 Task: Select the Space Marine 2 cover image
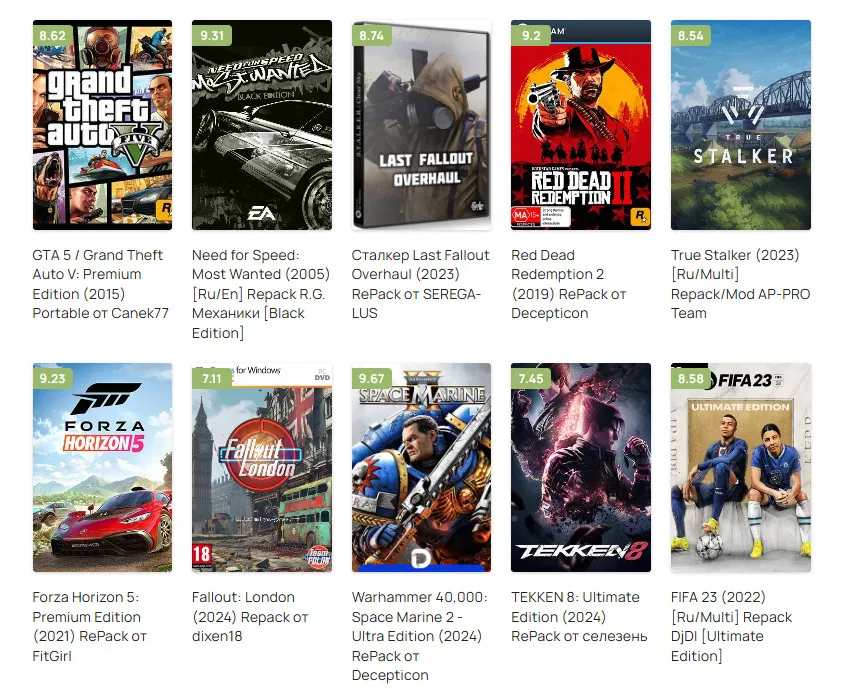pyautogui.click(x=421, y=468)
